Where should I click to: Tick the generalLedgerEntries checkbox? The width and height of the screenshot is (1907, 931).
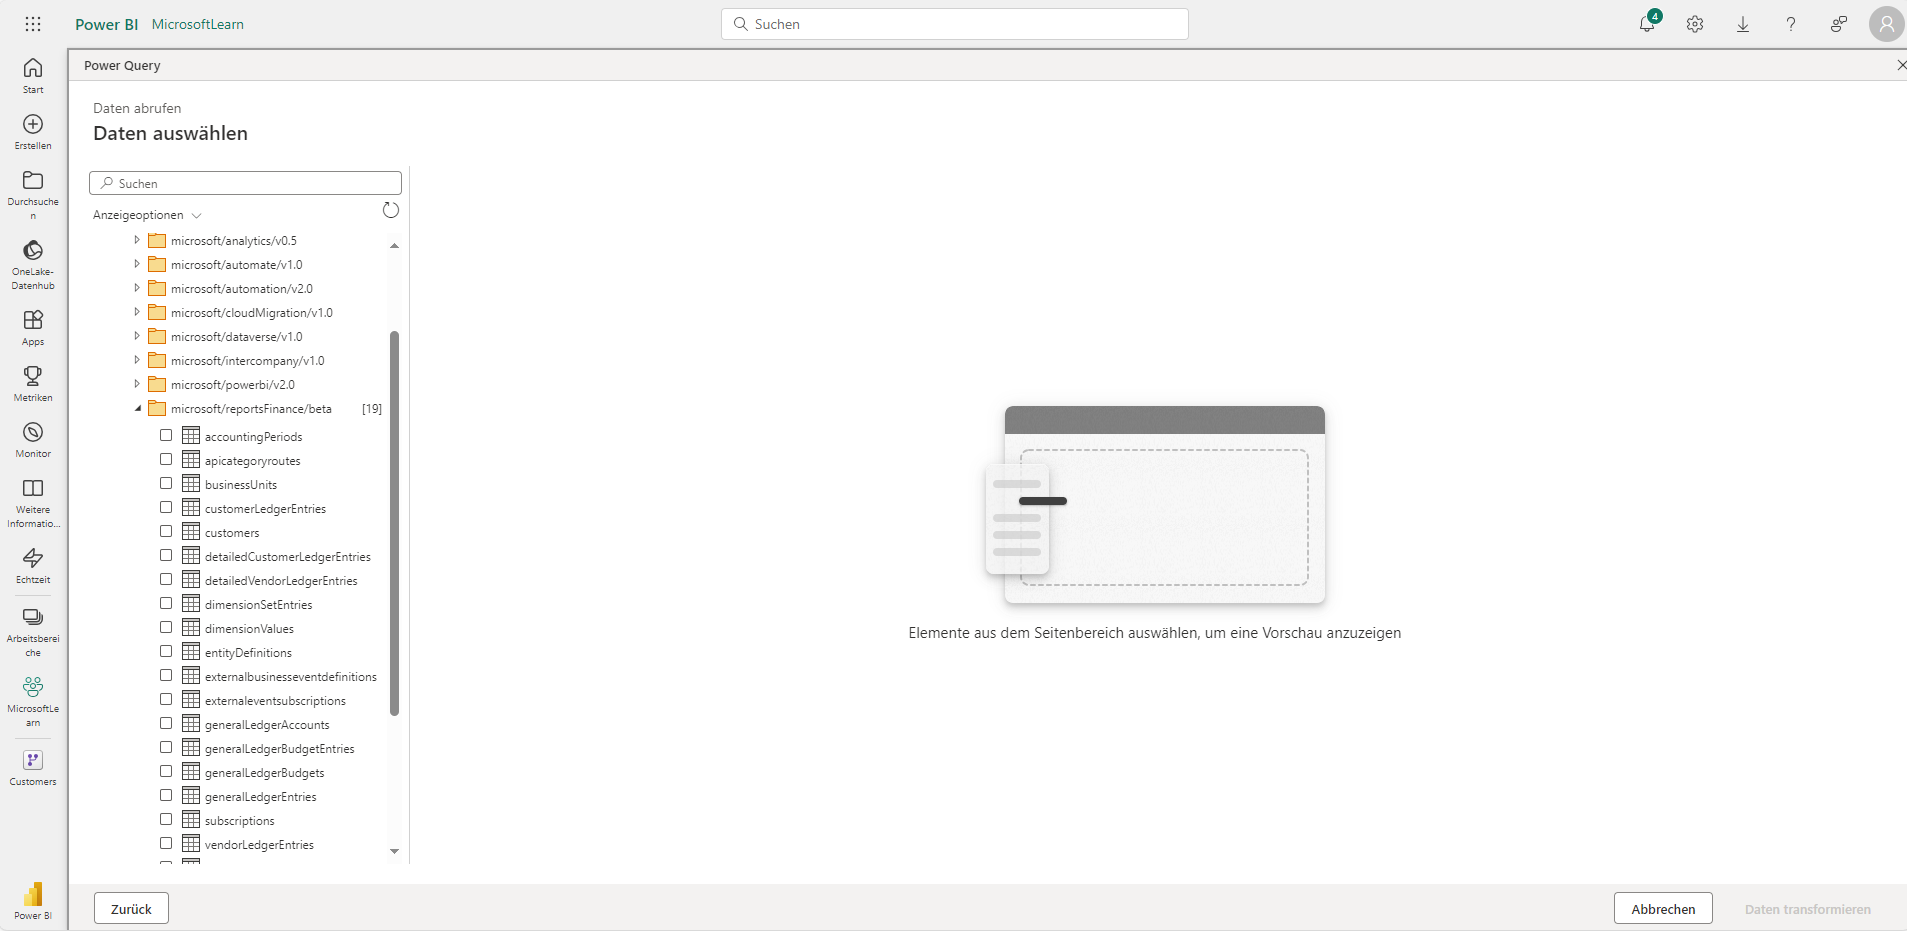tap(166, 795)
